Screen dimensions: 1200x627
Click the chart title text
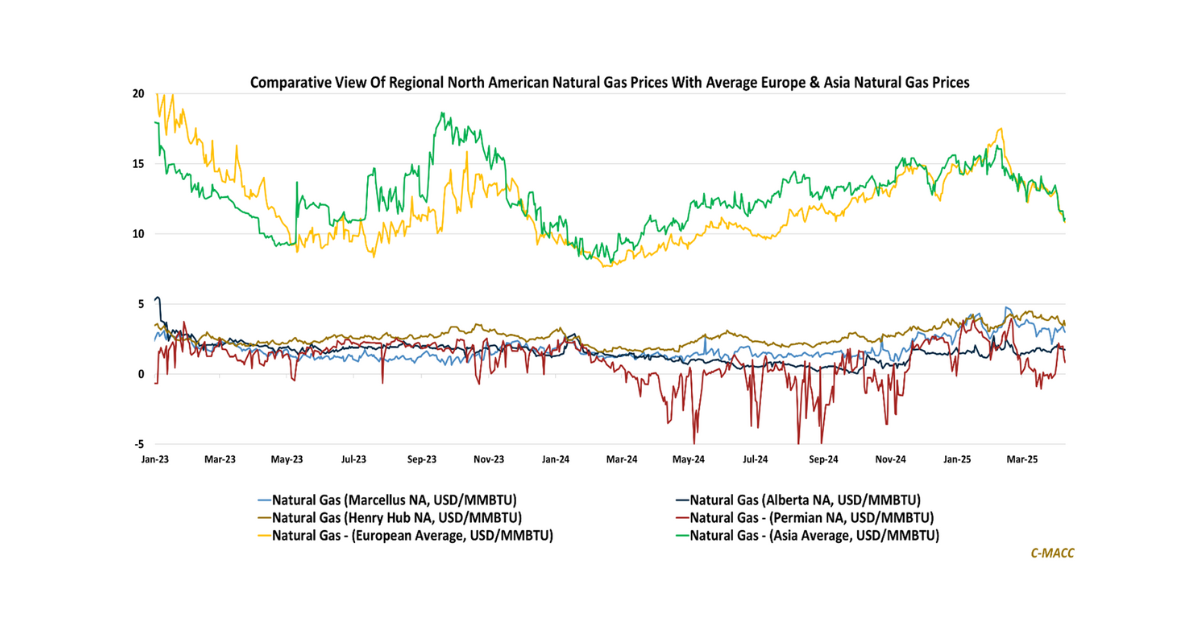coord(609,83)
